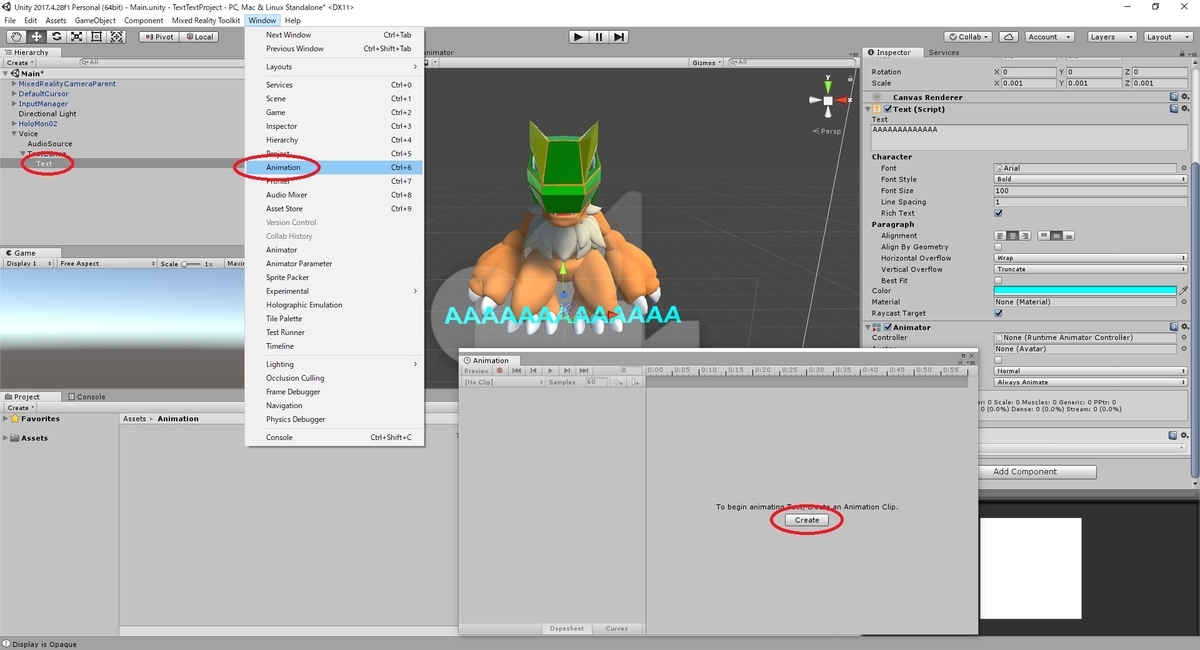Open the cyan Color swatch
Image resolution: width=1200 pixels, height=650 pixels.
(1085, 291)
